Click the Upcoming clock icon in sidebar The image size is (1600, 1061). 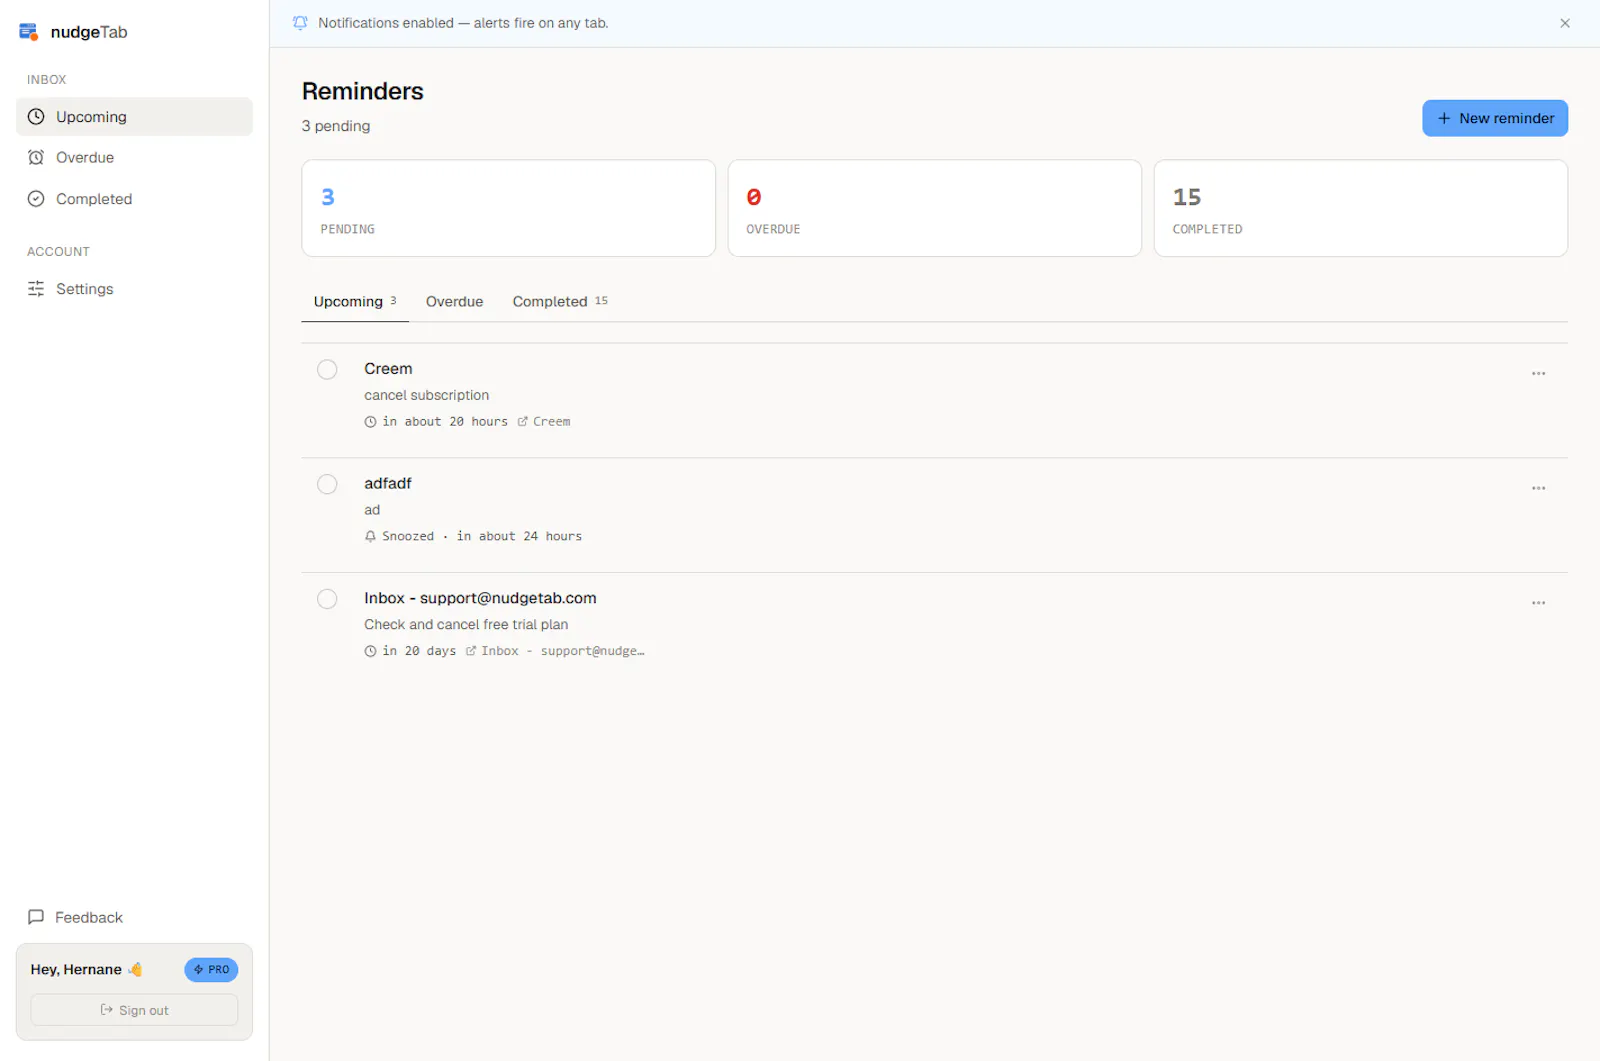pos(36,117)
